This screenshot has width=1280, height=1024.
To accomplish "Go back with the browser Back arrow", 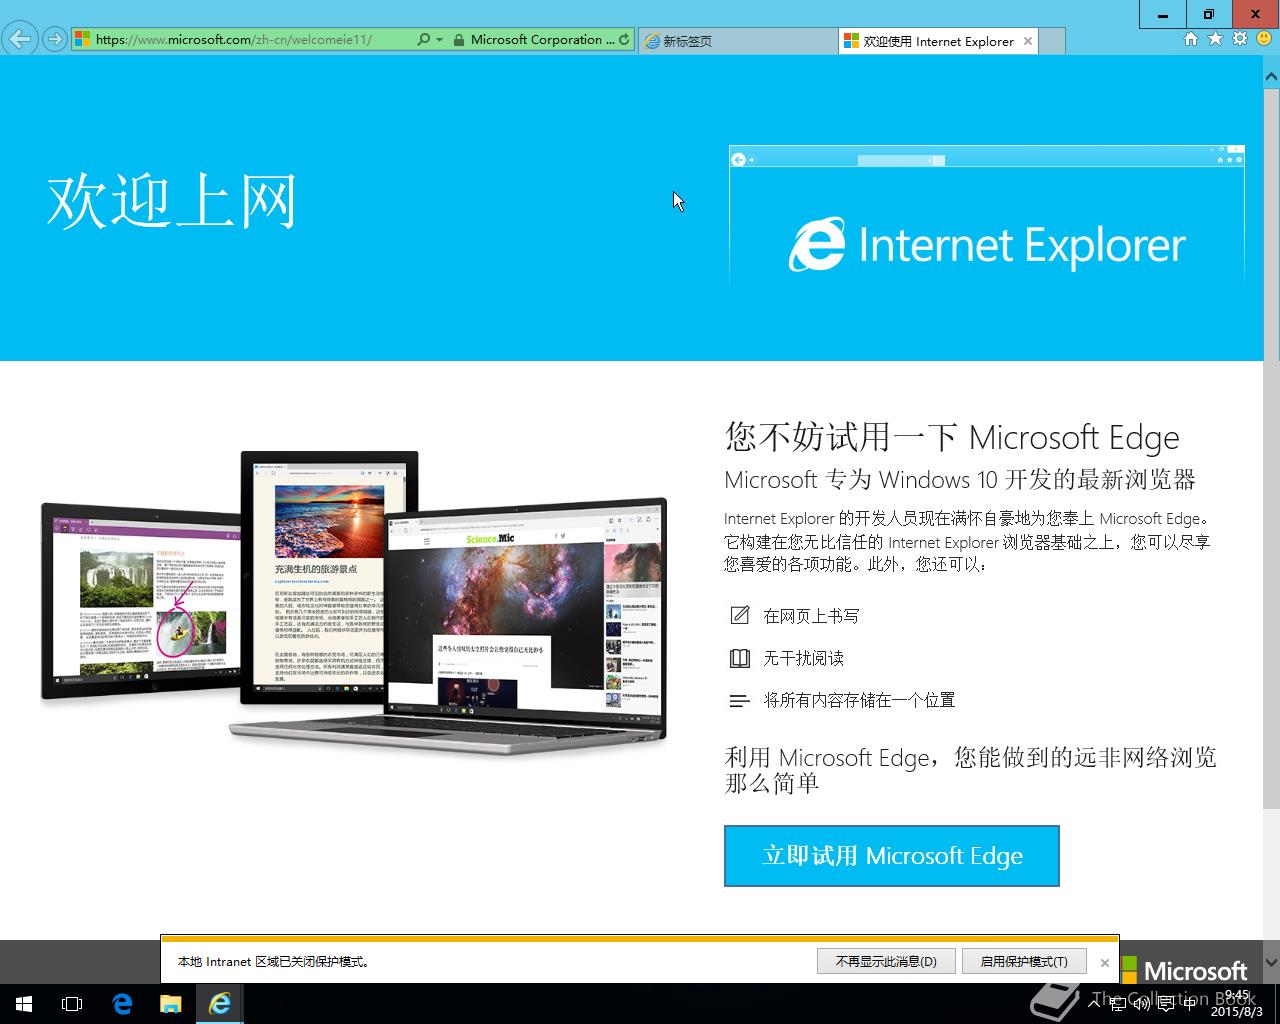I will [20, 39].
